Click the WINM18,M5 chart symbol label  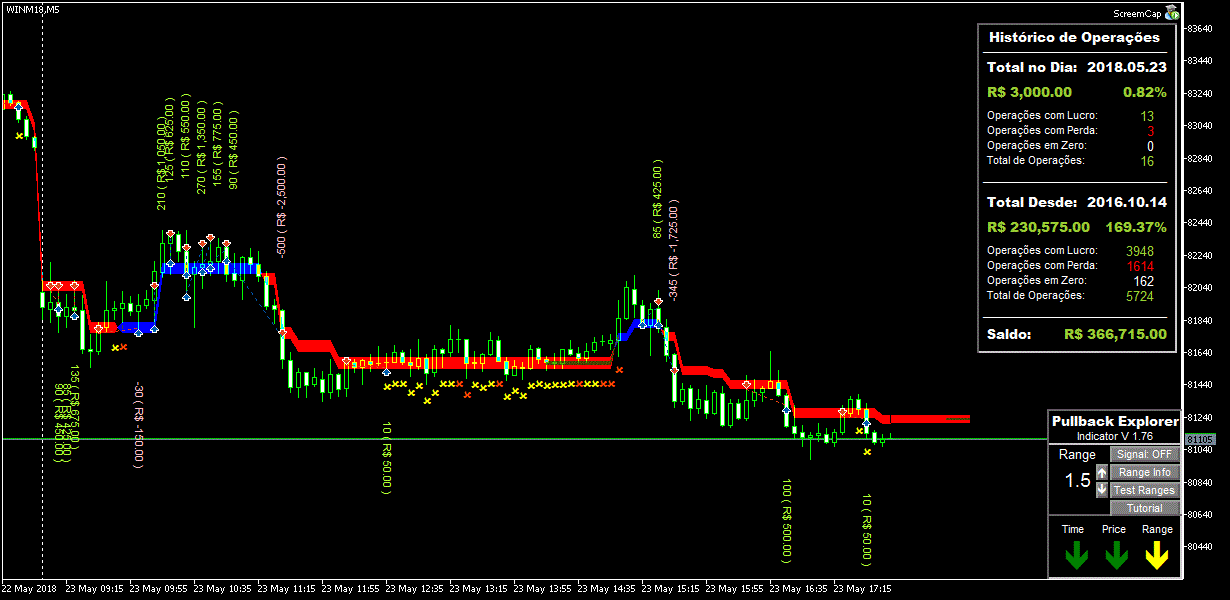tap(30, 9)
